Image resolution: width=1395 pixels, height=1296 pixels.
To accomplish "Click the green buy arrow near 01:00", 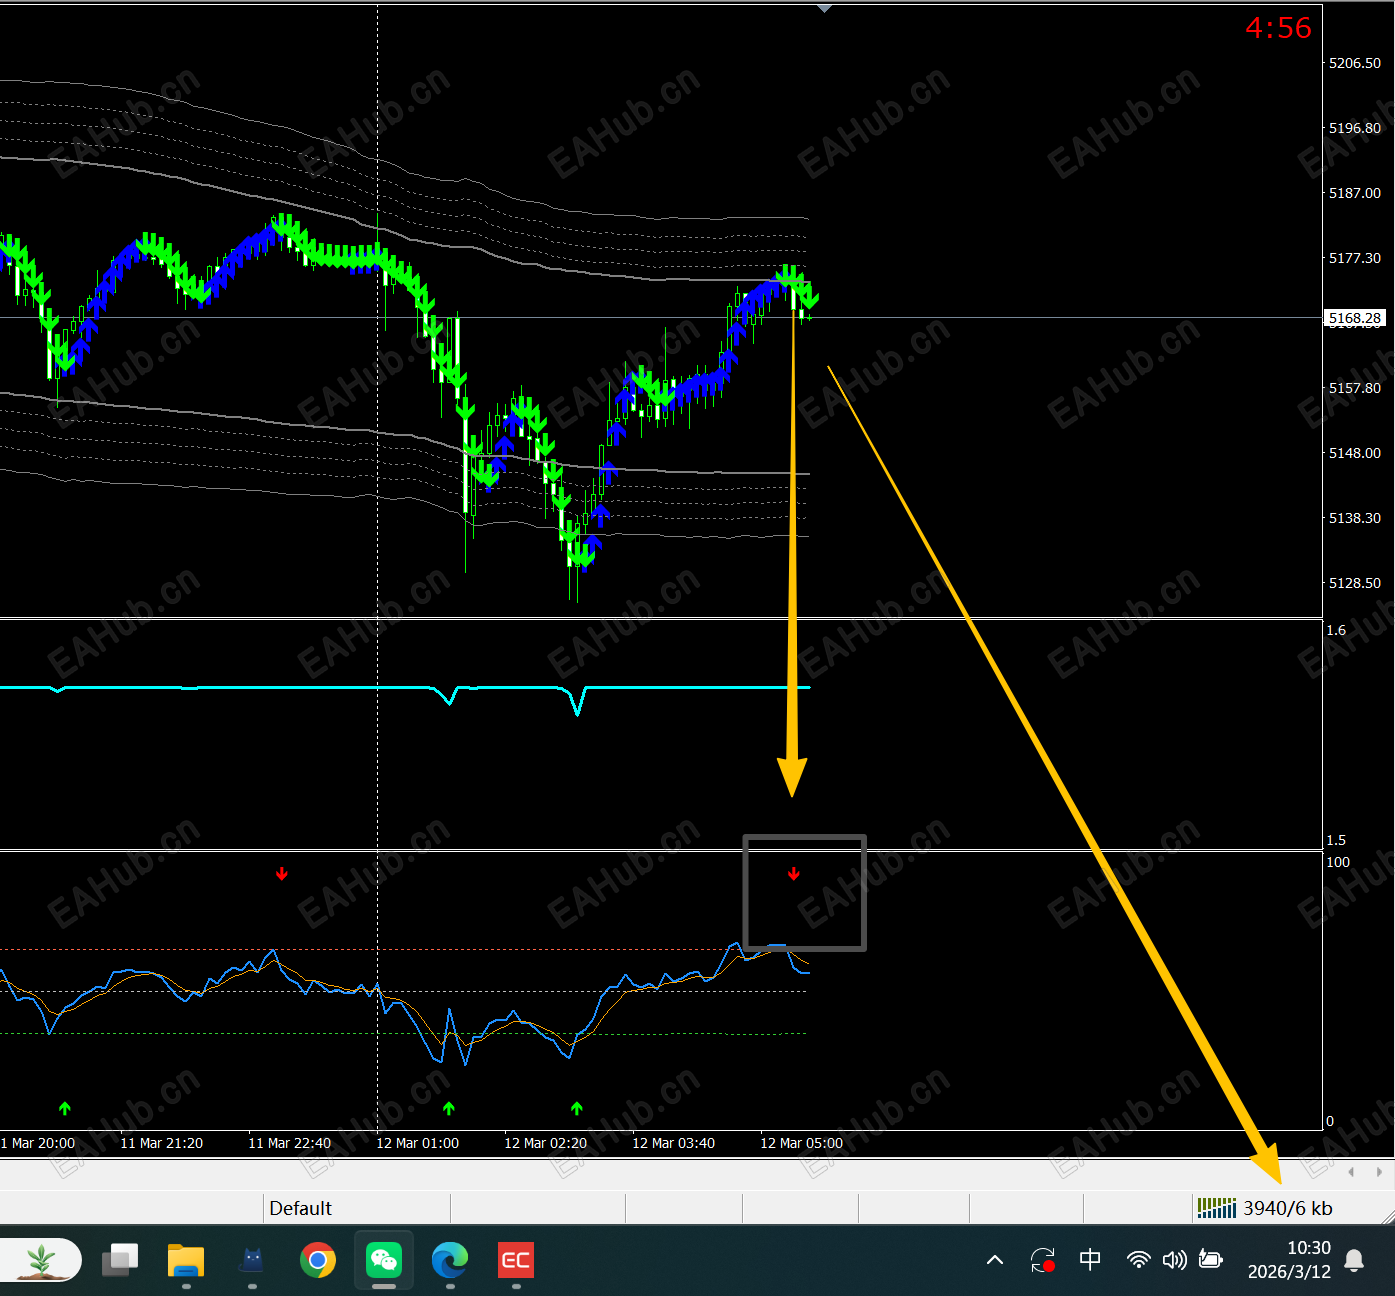I will tap(449, 1108).
